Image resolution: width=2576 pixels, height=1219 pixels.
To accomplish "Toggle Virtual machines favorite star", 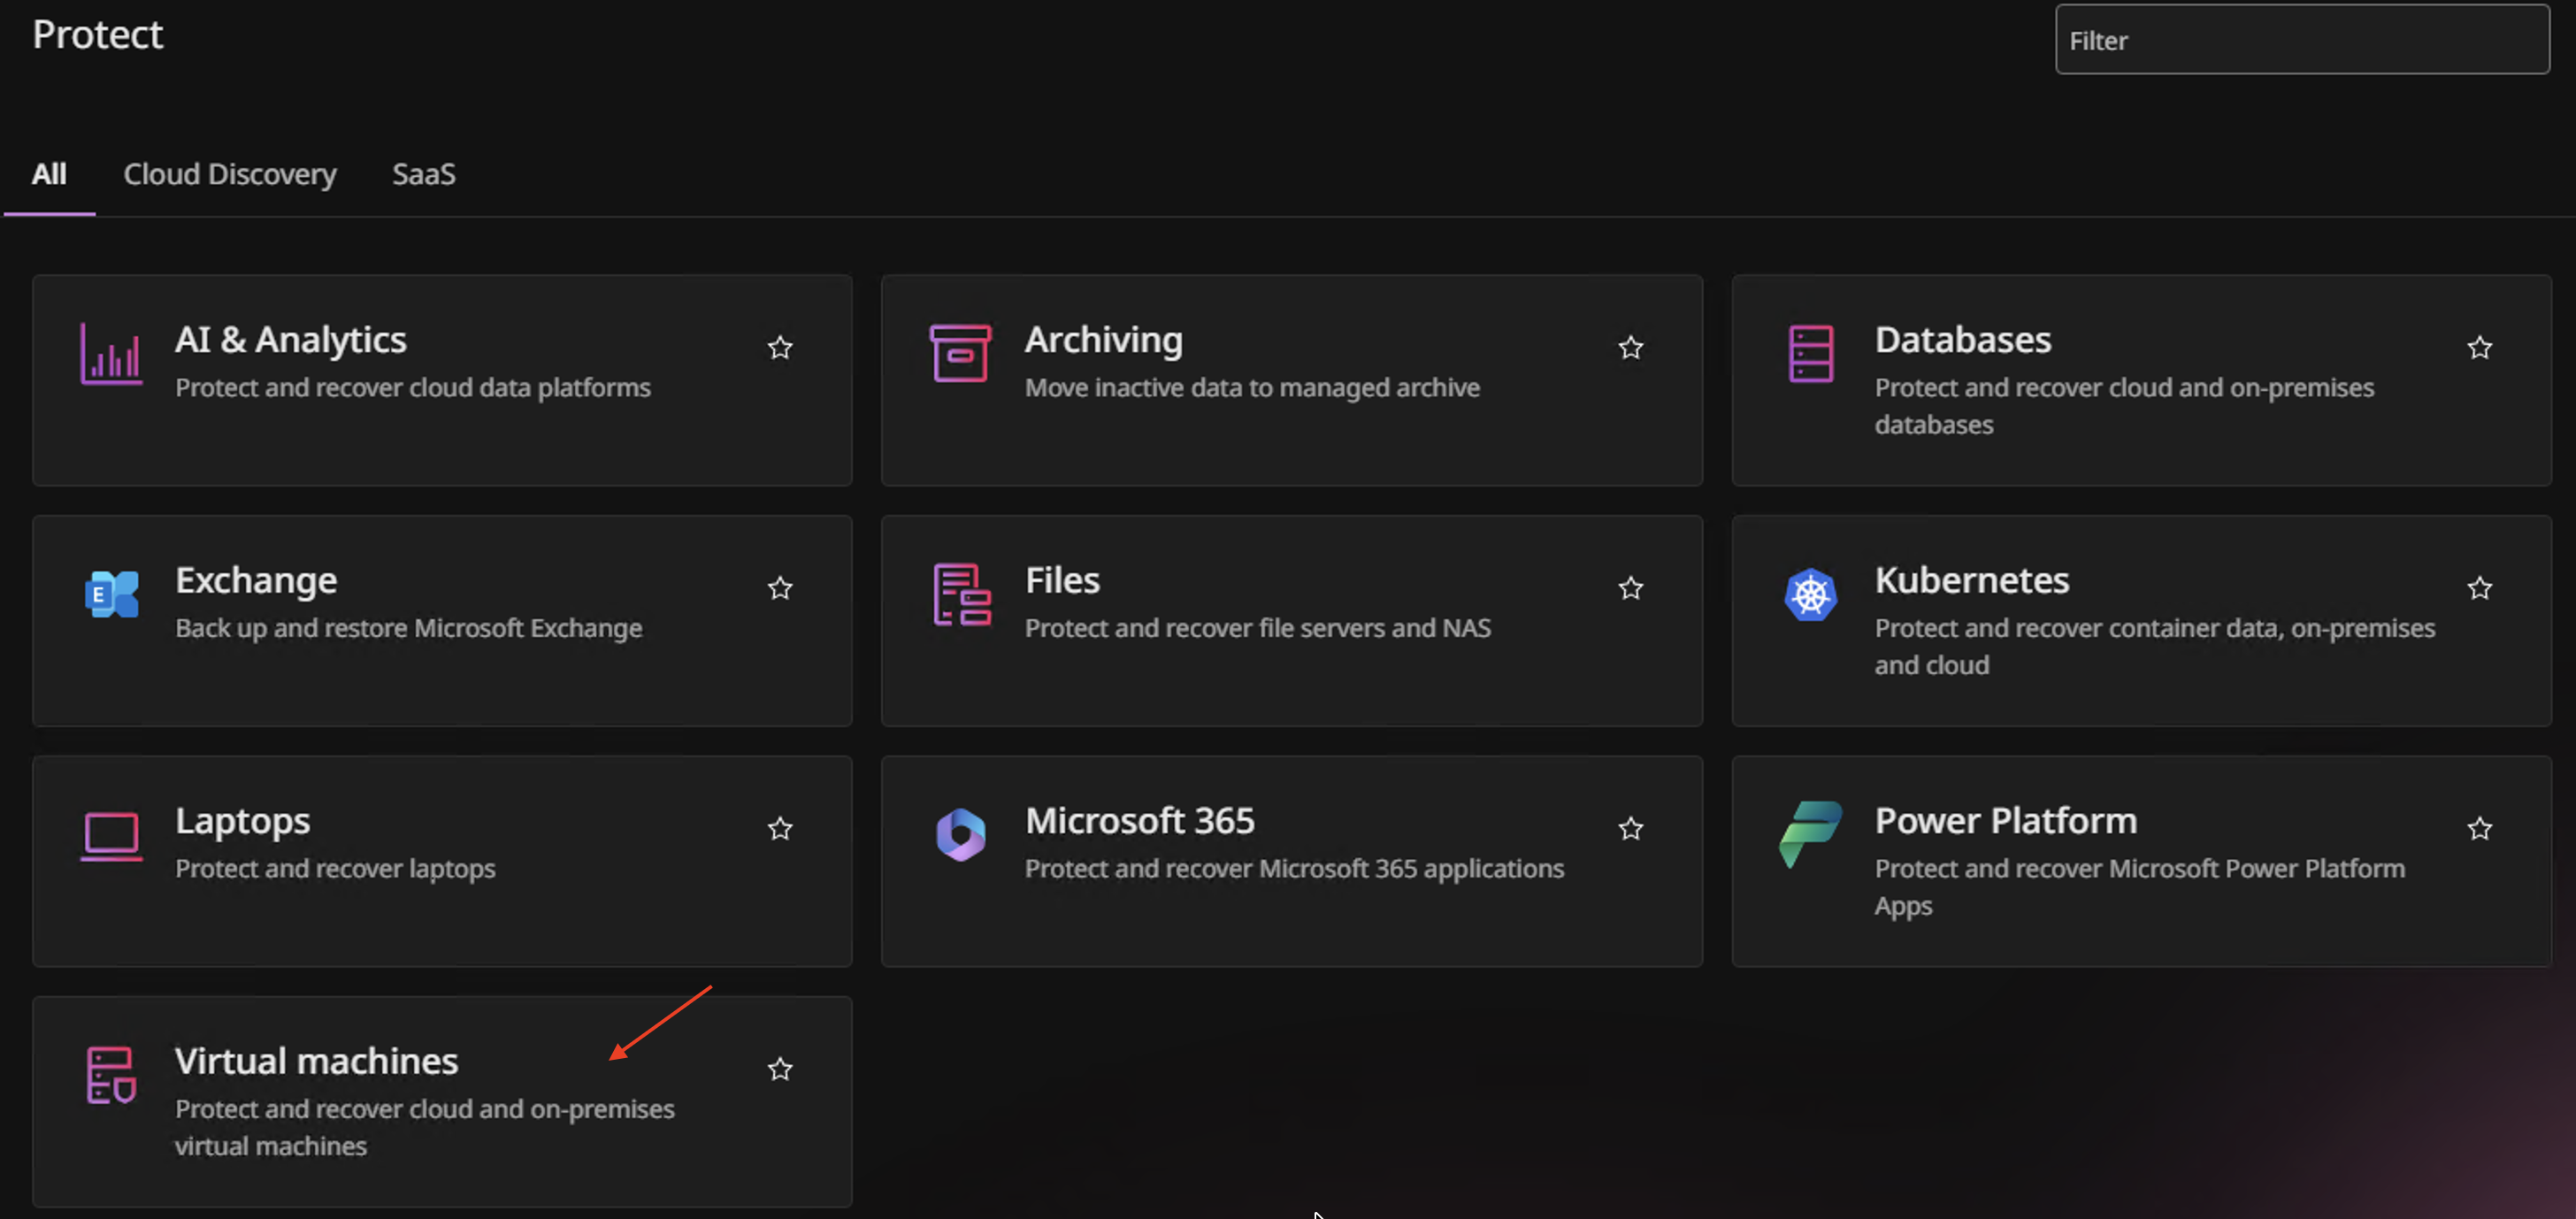I will 780,1069.
